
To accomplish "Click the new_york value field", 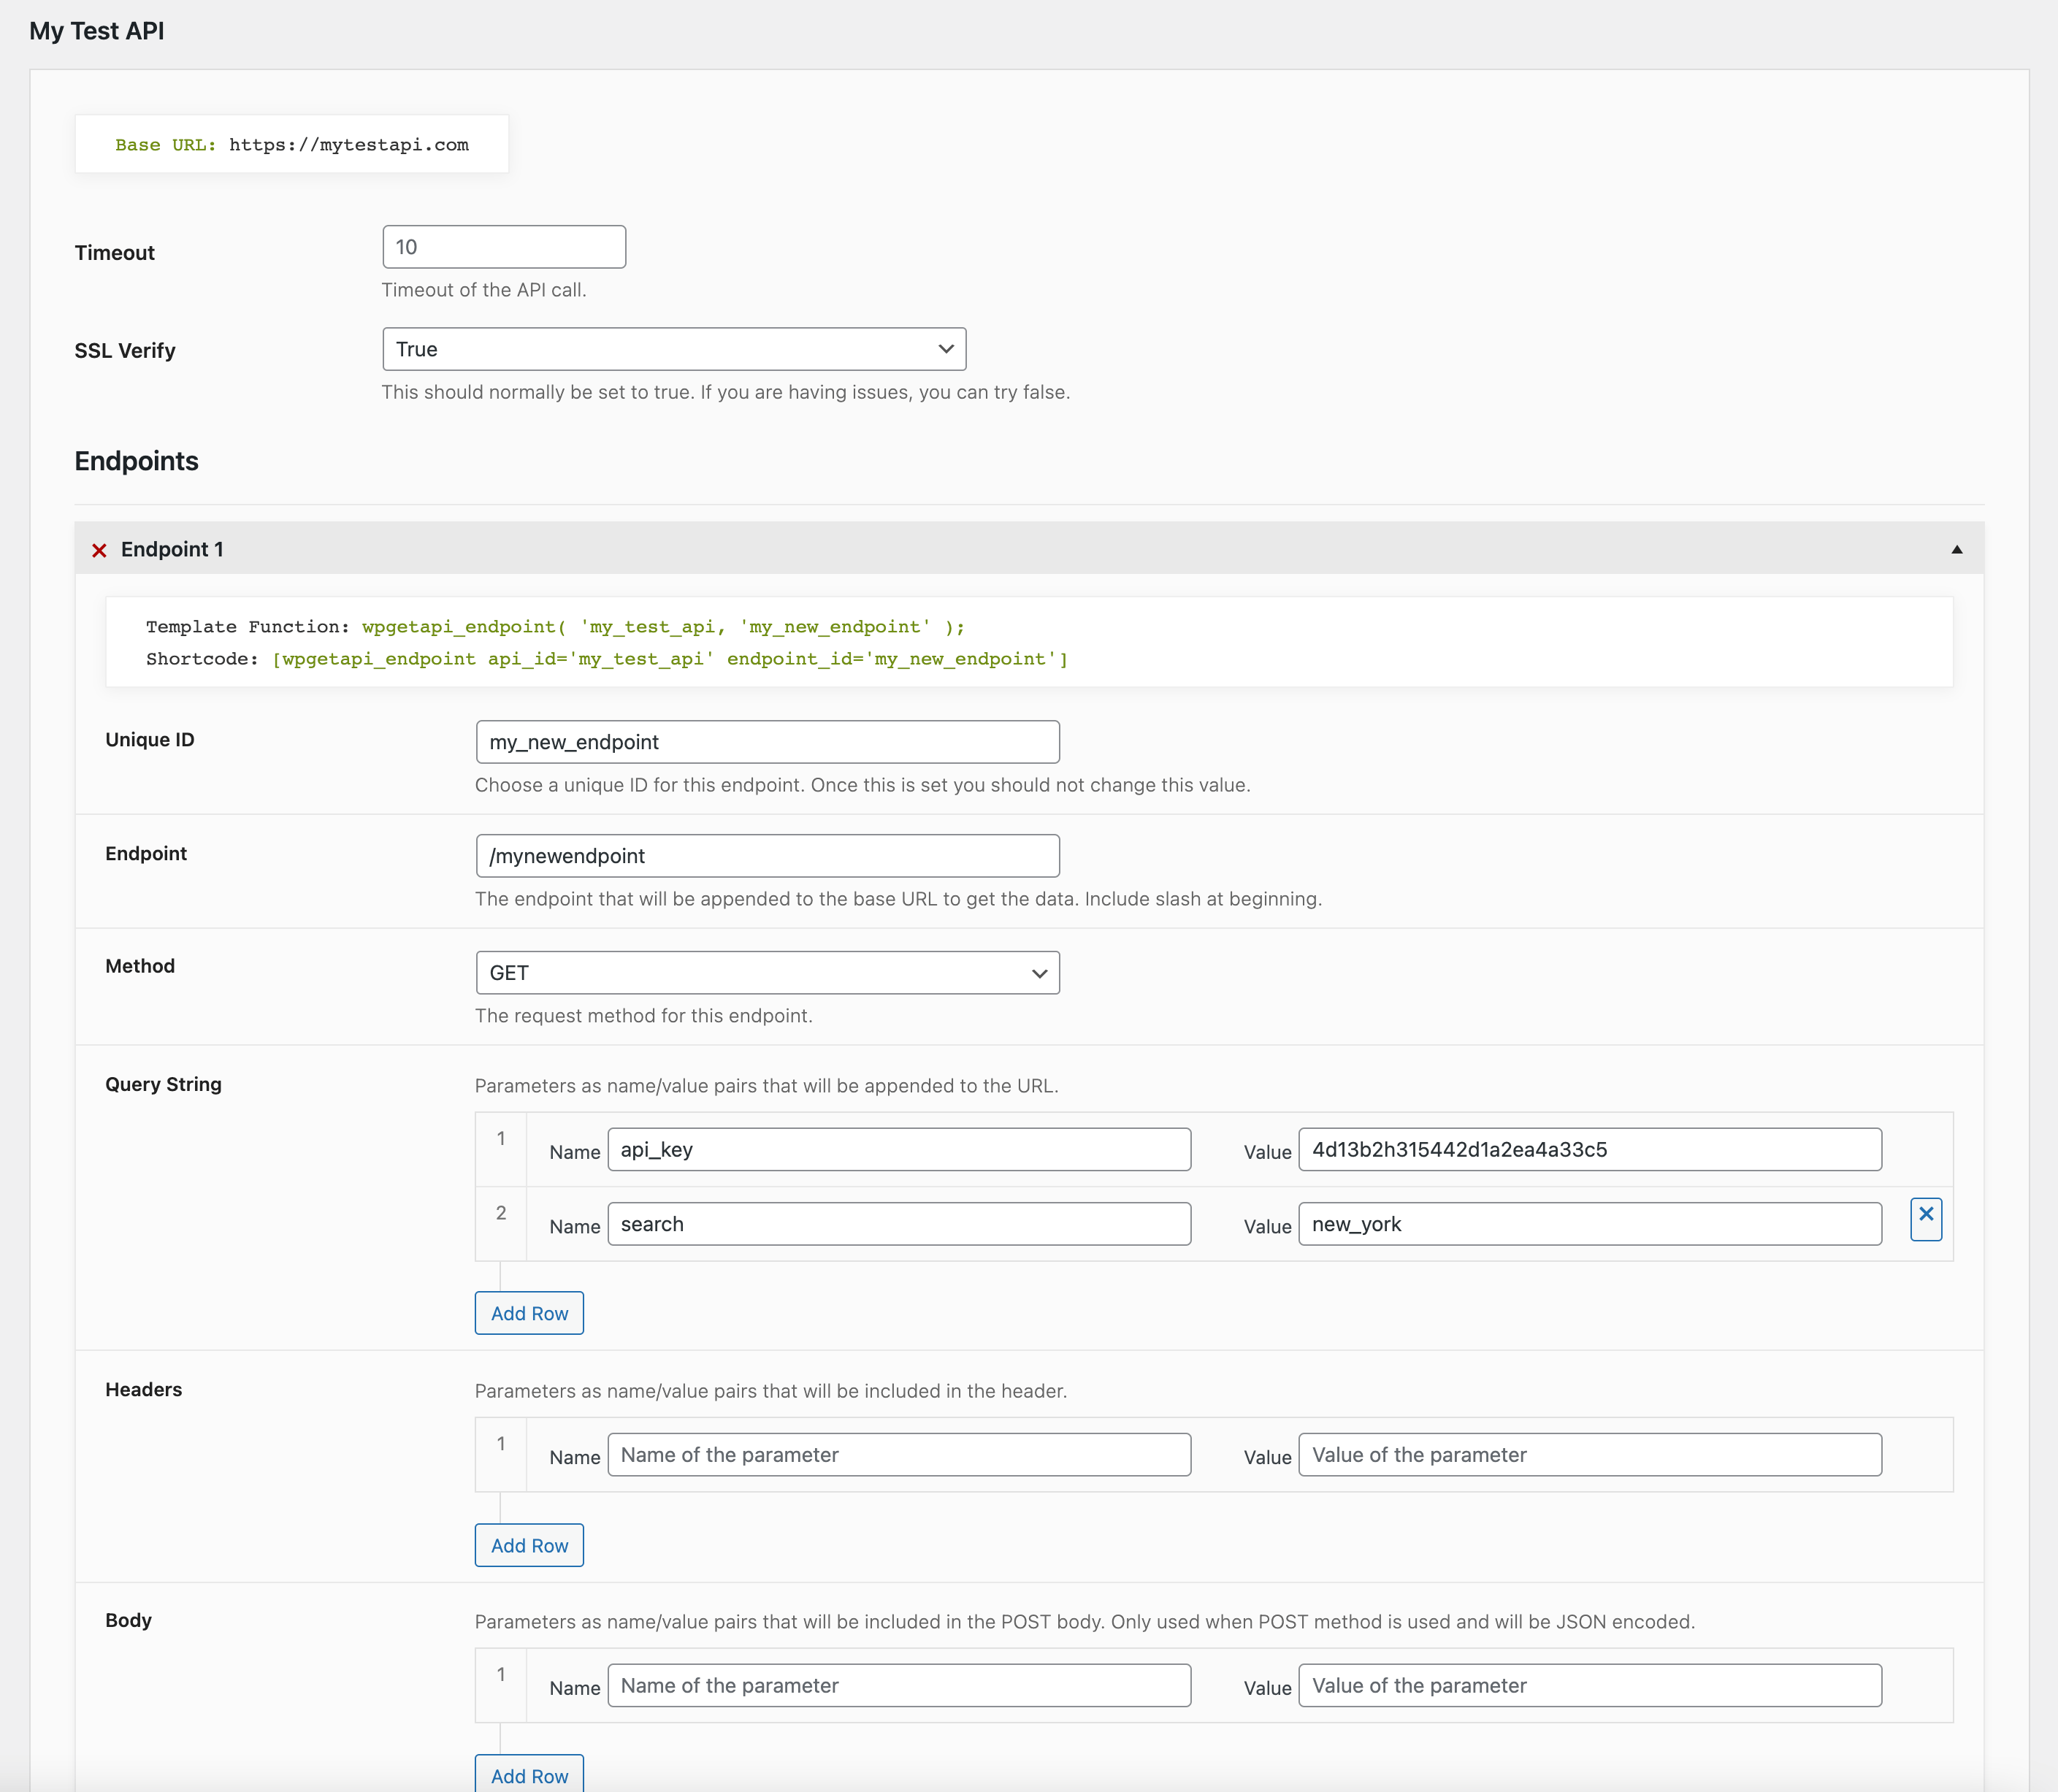I will [x=1590, y=1224].
